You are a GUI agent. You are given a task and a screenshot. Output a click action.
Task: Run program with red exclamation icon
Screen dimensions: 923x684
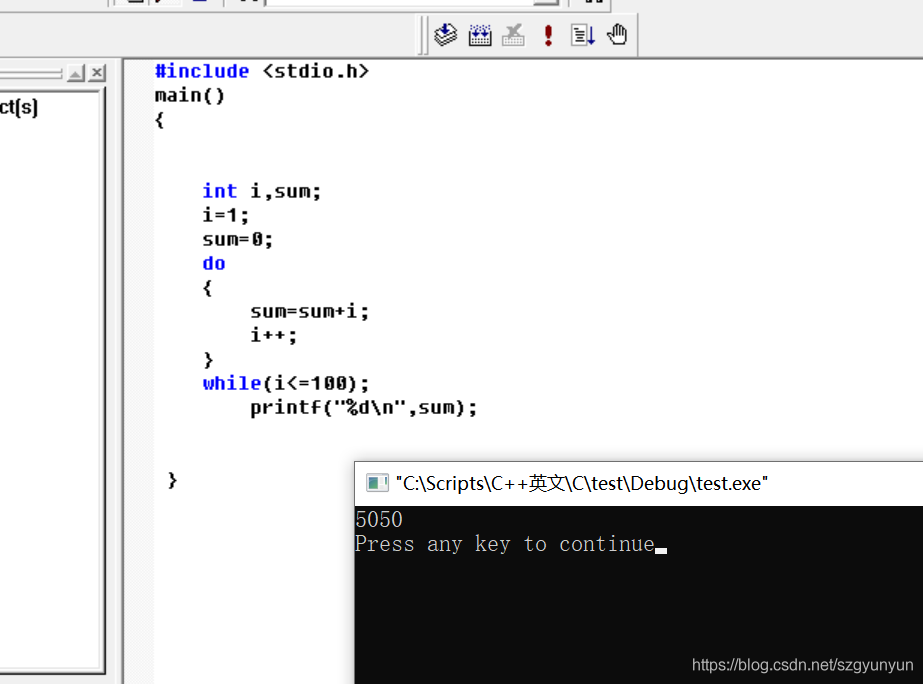coord(548,35)
